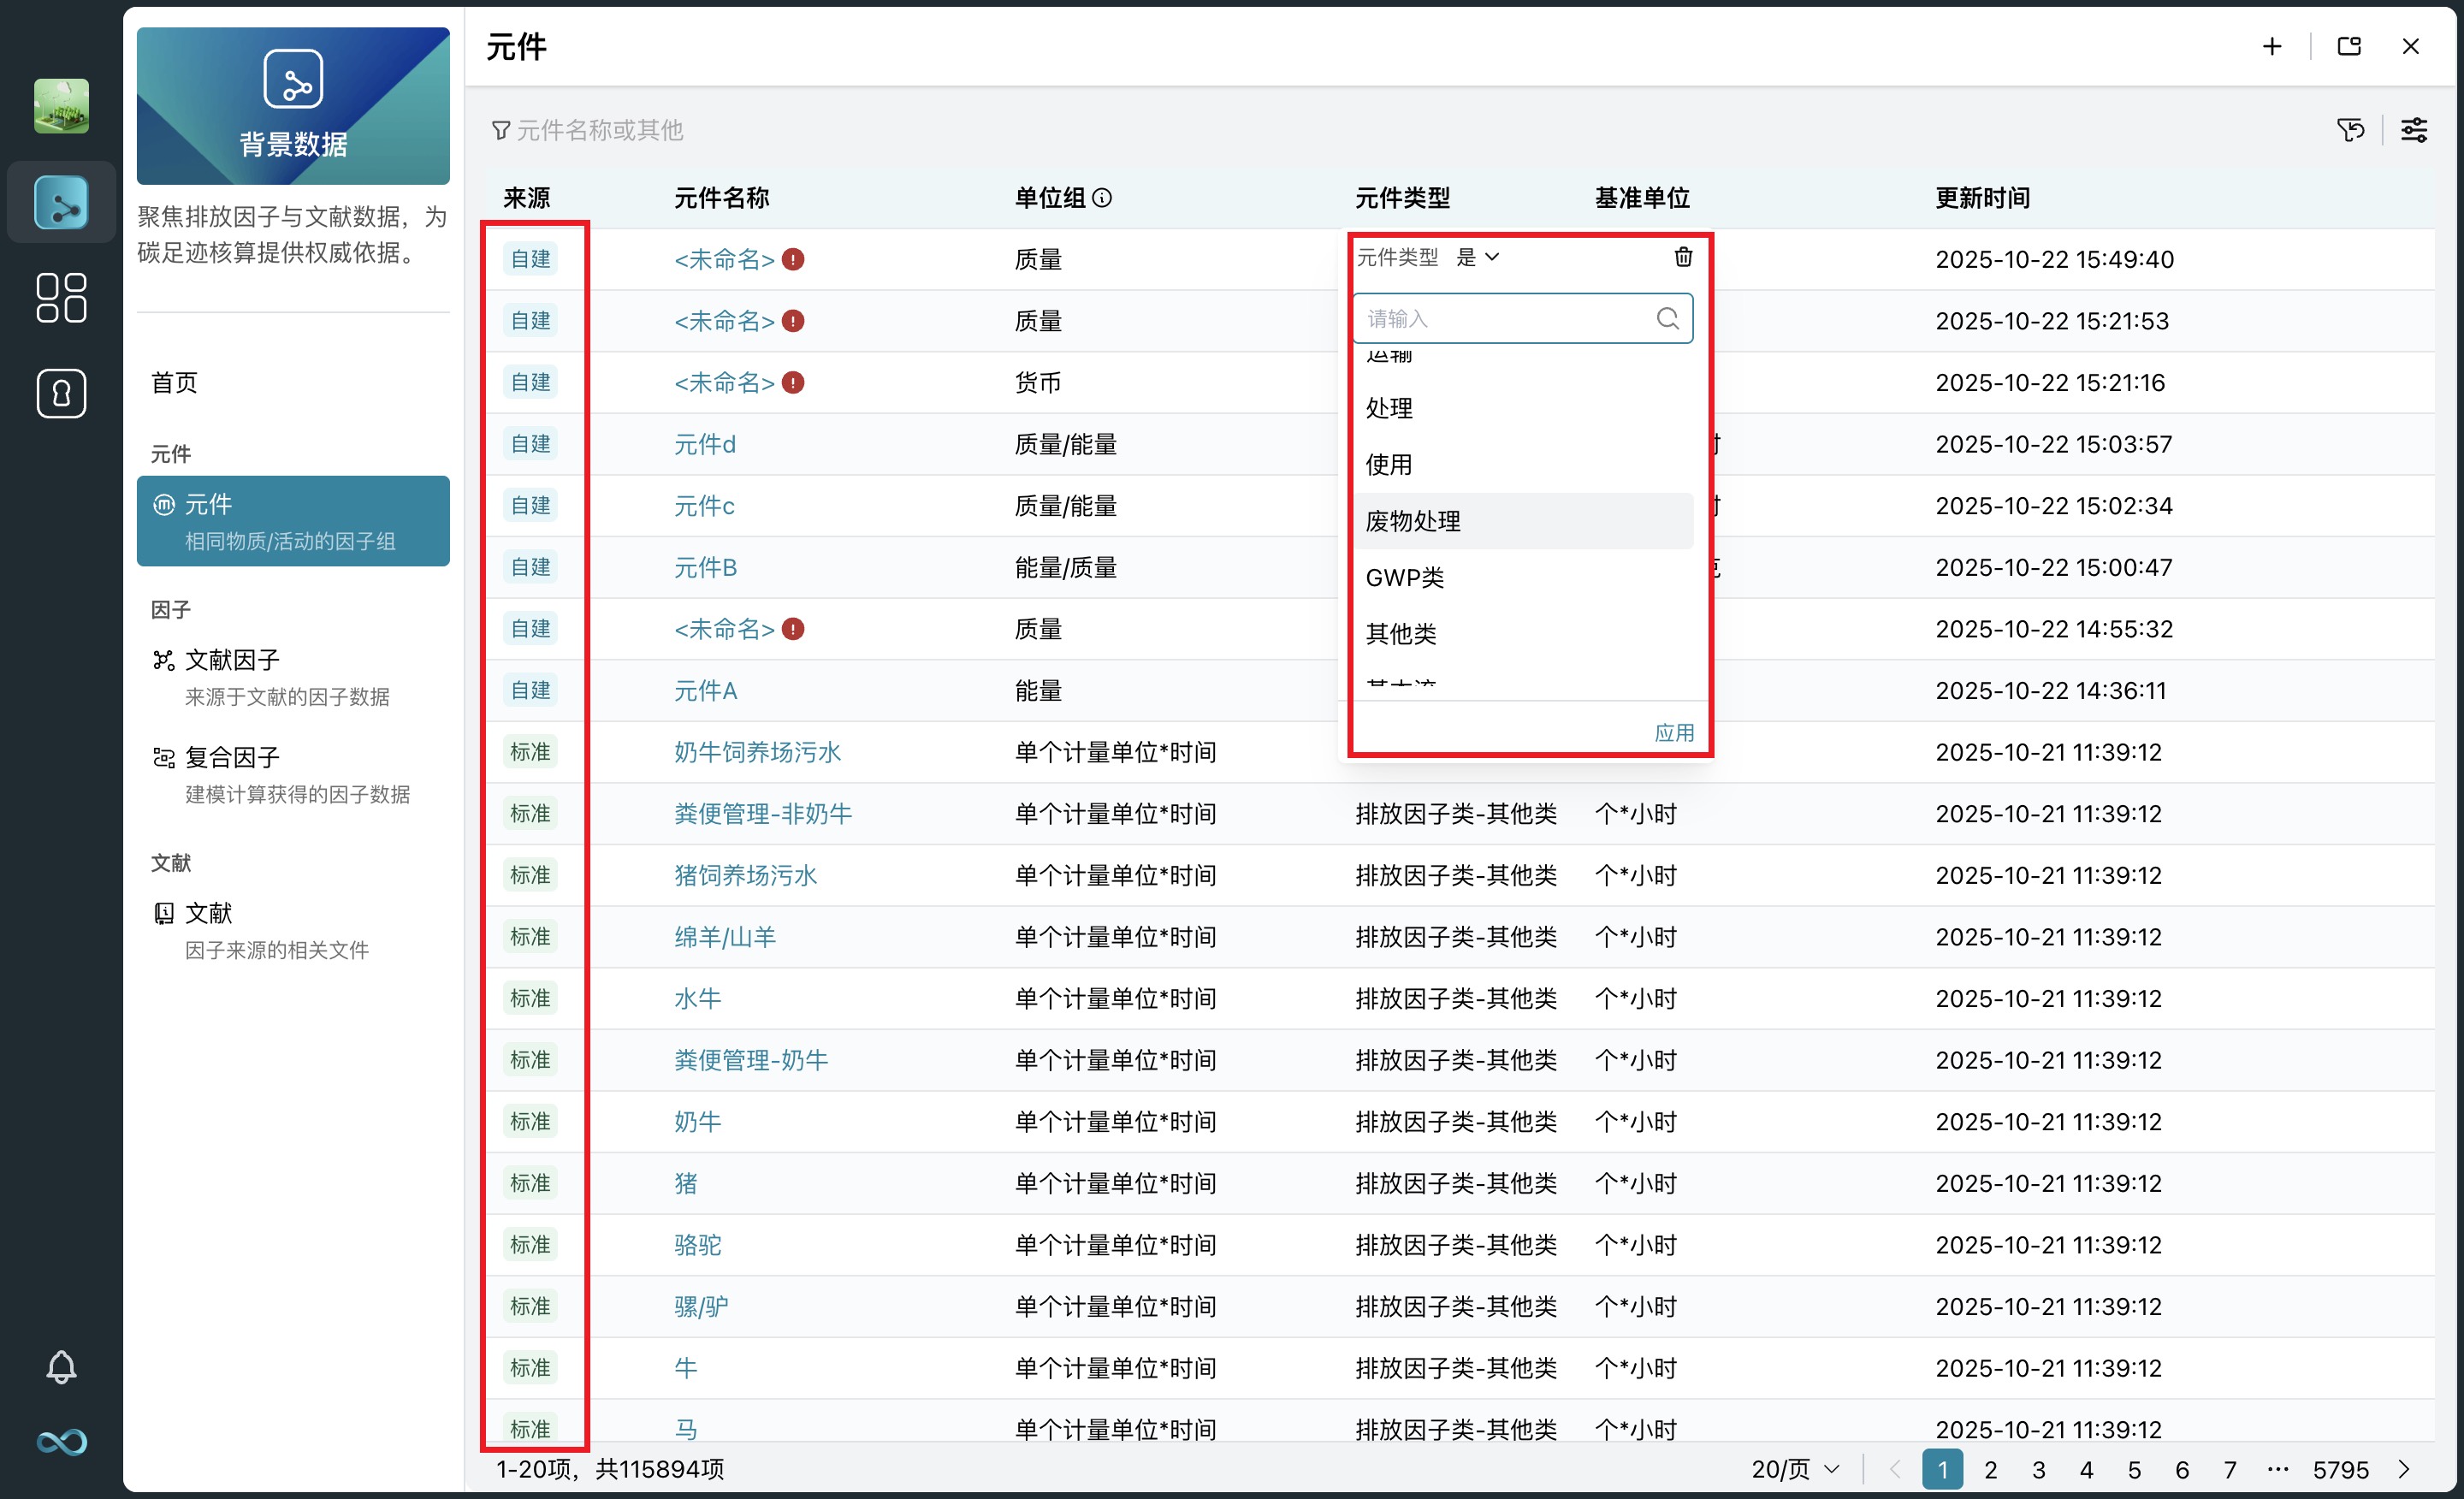Click 应用 to apply the filter

point(1673,732)
